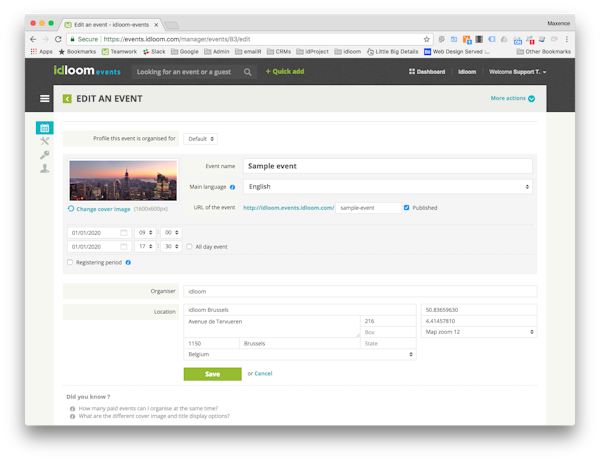Click the green back arrow icon
The height and width of the screenshot is (461, 600).
tap(67, 99)
